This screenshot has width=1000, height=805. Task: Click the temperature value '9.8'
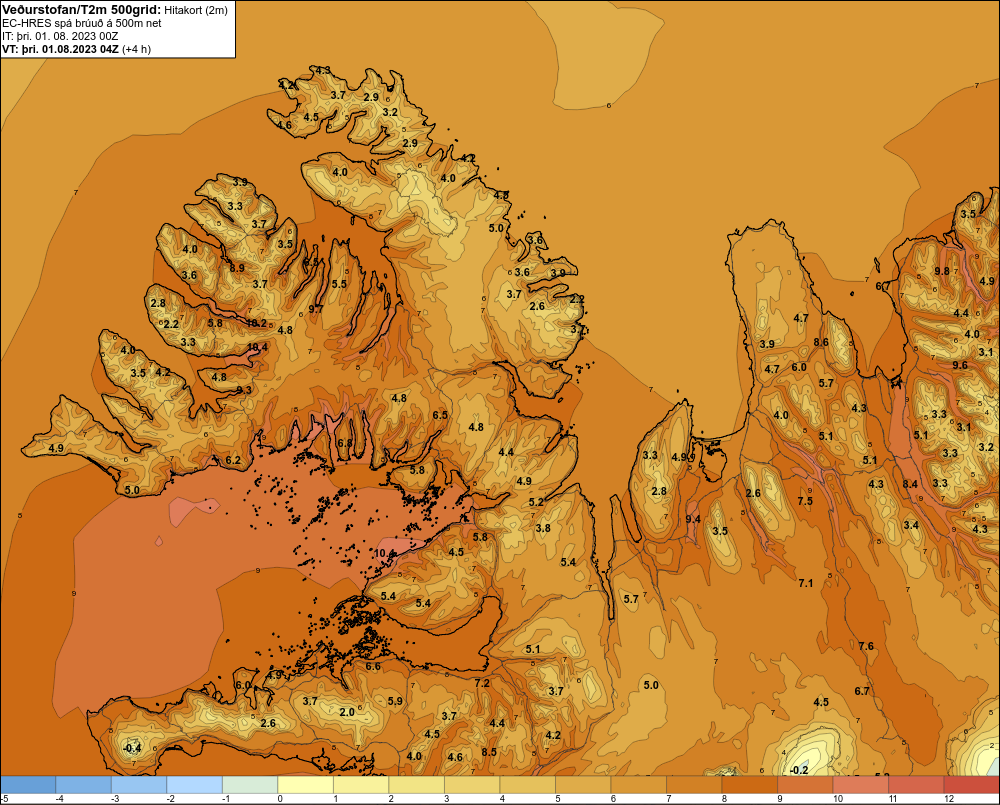pyautogui.click(x=942, y=271)
